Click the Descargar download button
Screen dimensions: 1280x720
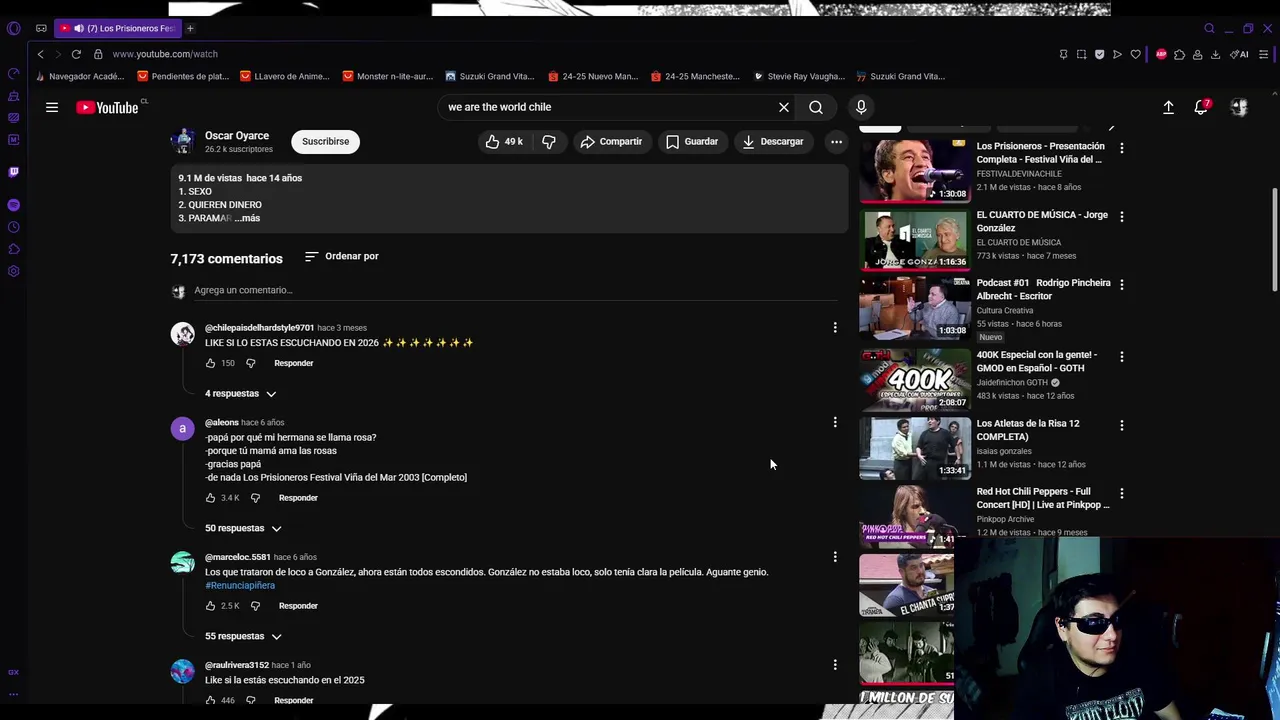coord(773,142)
